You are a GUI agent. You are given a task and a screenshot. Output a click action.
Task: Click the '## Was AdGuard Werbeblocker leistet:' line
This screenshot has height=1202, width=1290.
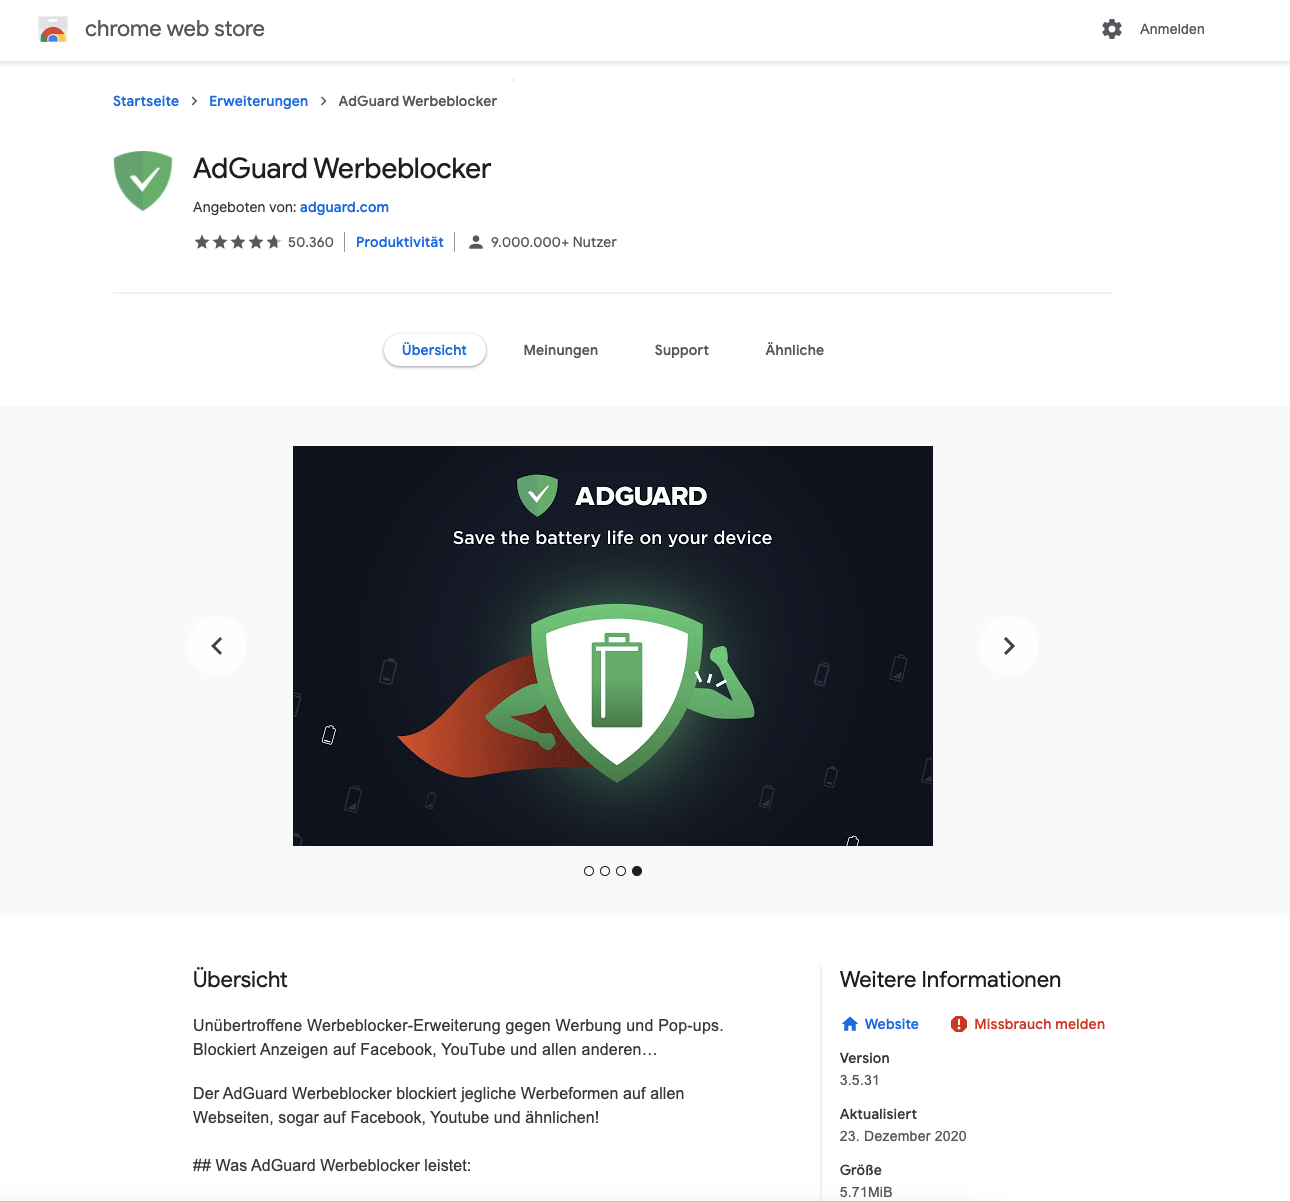tap(332, 1165)
